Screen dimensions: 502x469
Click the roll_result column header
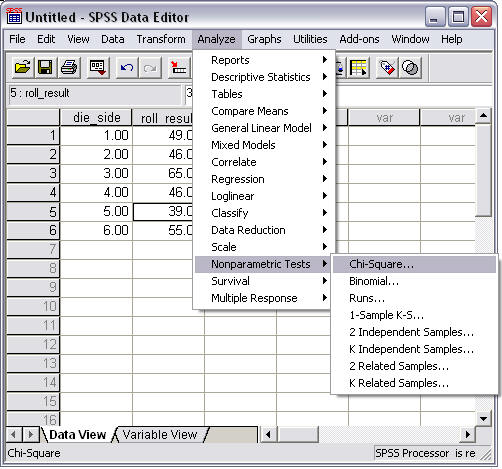(x=163, y=117)
